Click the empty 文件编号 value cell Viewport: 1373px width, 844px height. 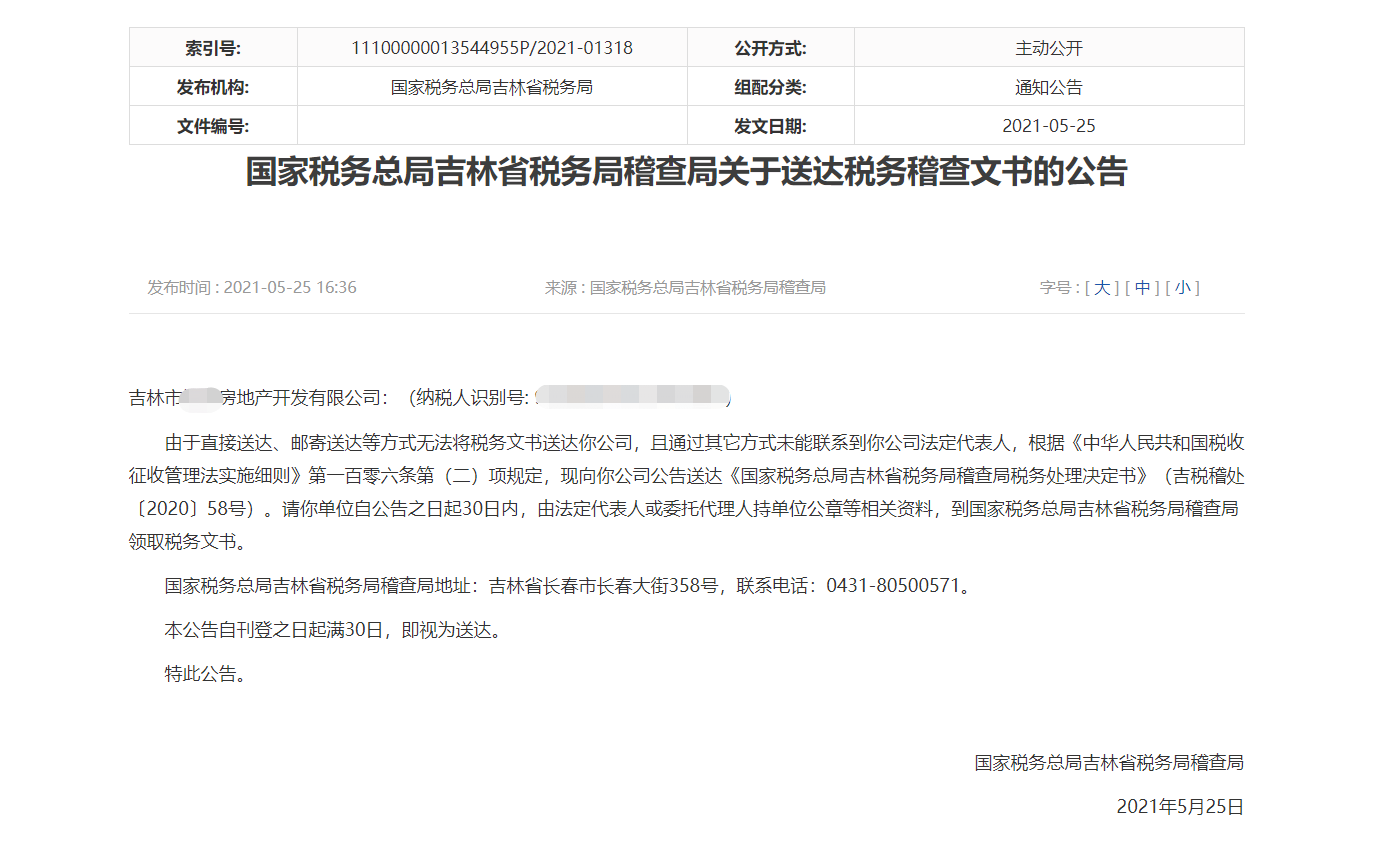492,126
